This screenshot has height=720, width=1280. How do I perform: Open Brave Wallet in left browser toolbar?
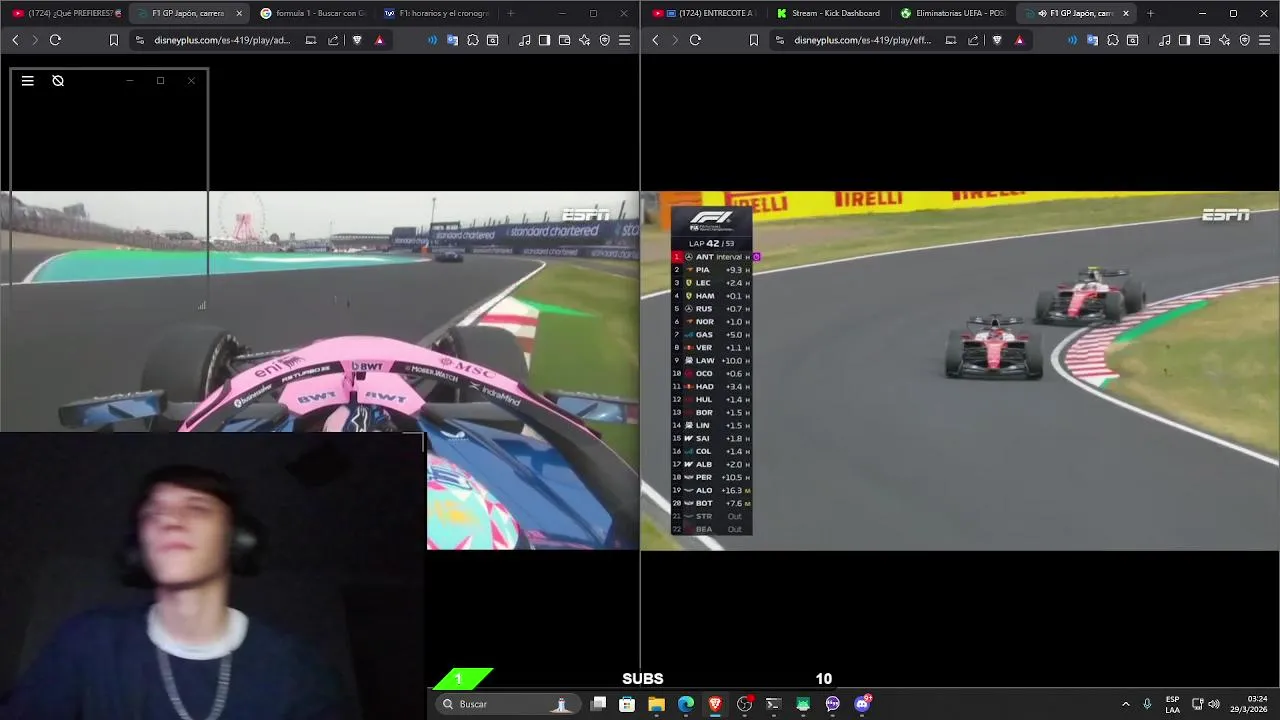click(x=564, y=40)
